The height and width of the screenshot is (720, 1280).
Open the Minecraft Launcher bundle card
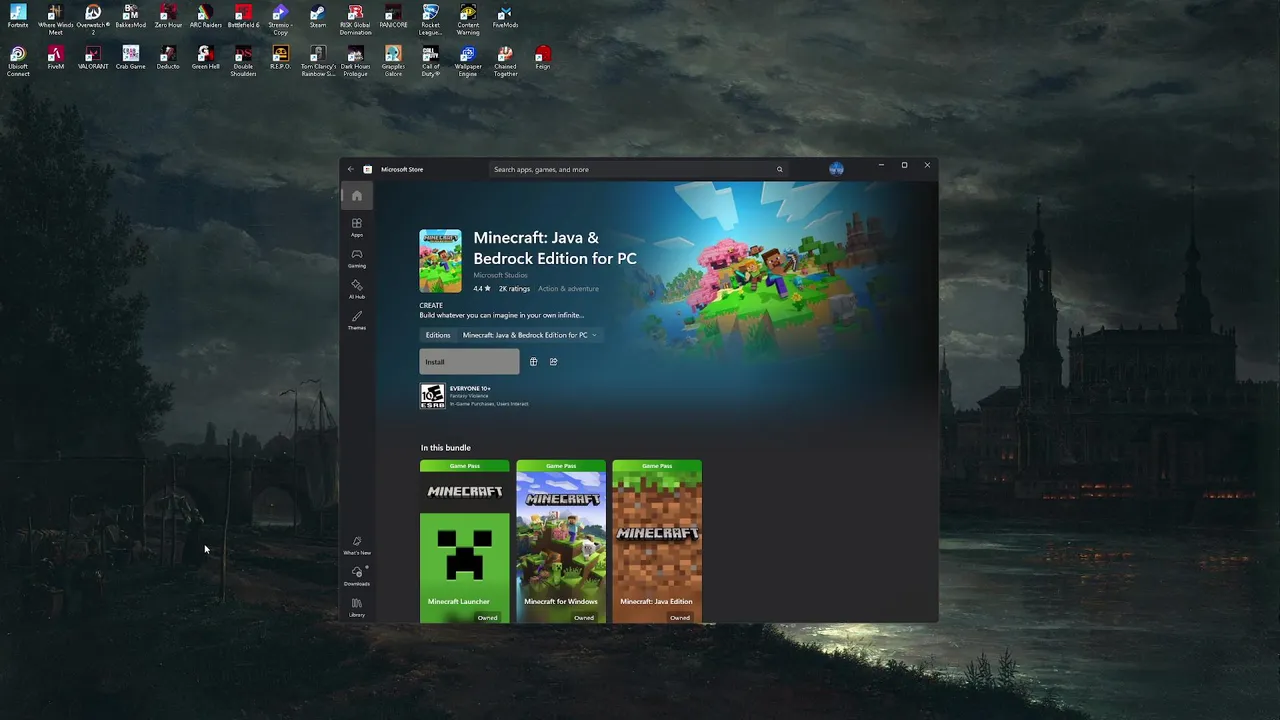464,541
